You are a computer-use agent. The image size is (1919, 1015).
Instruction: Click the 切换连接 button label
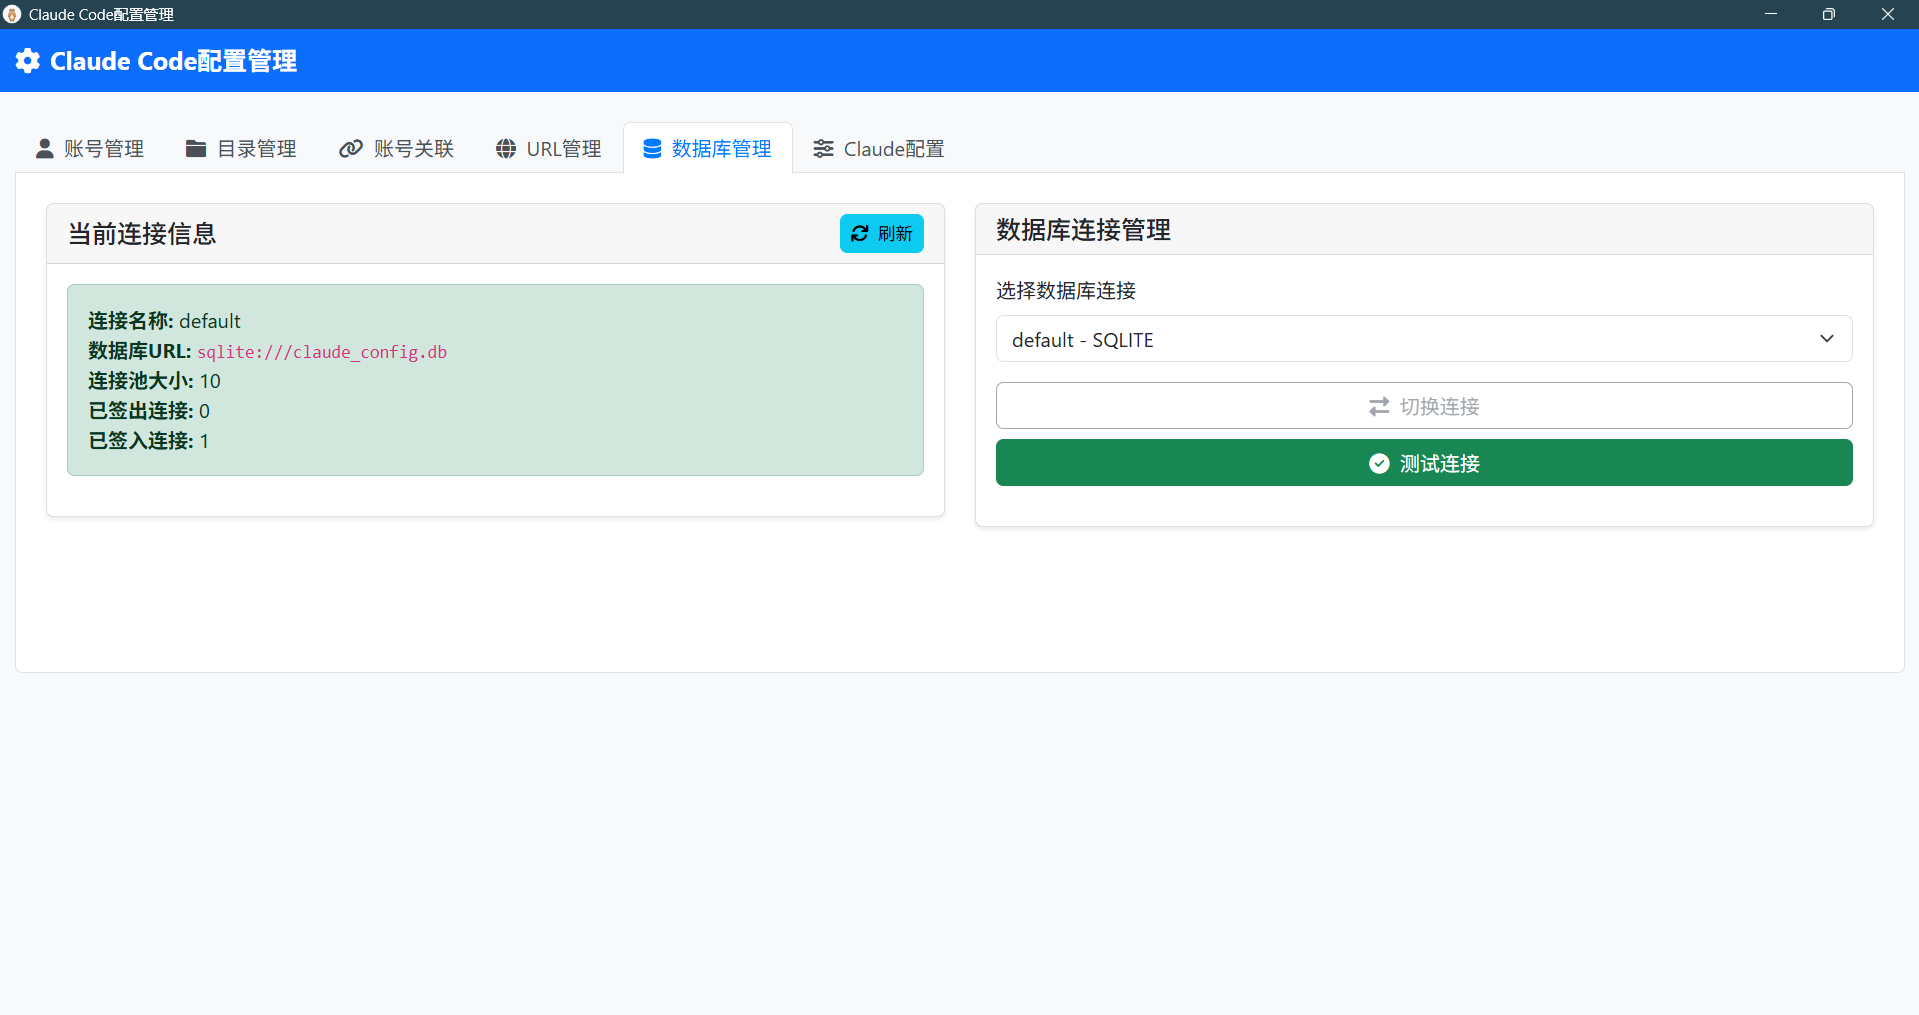pos(1439,406)
